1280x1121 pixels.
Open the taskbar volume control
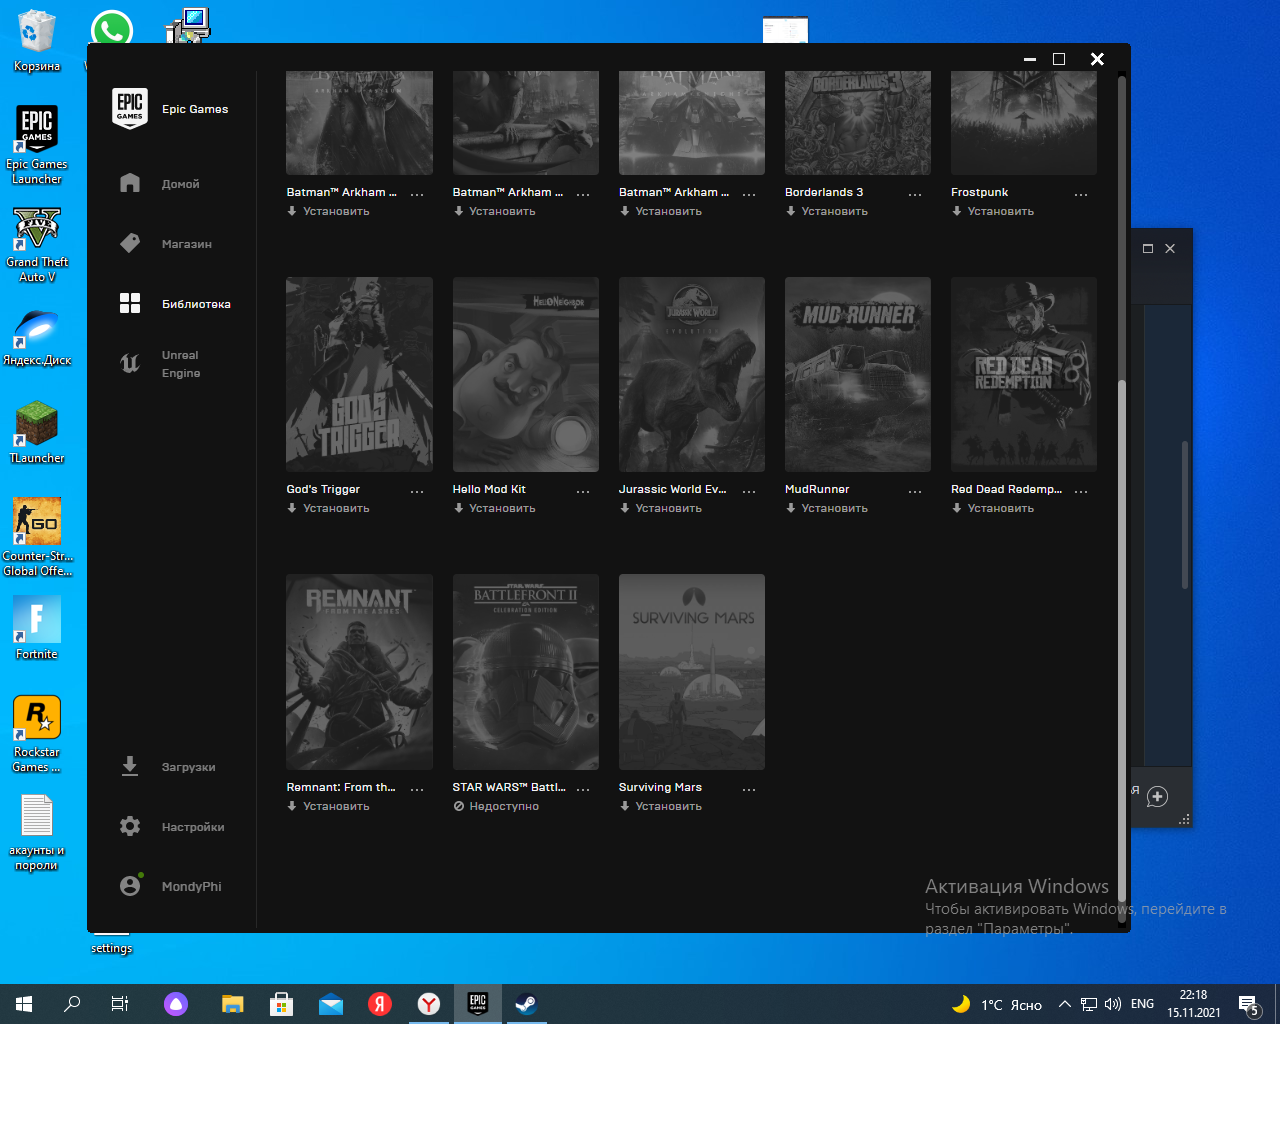pos(1113,1004)
